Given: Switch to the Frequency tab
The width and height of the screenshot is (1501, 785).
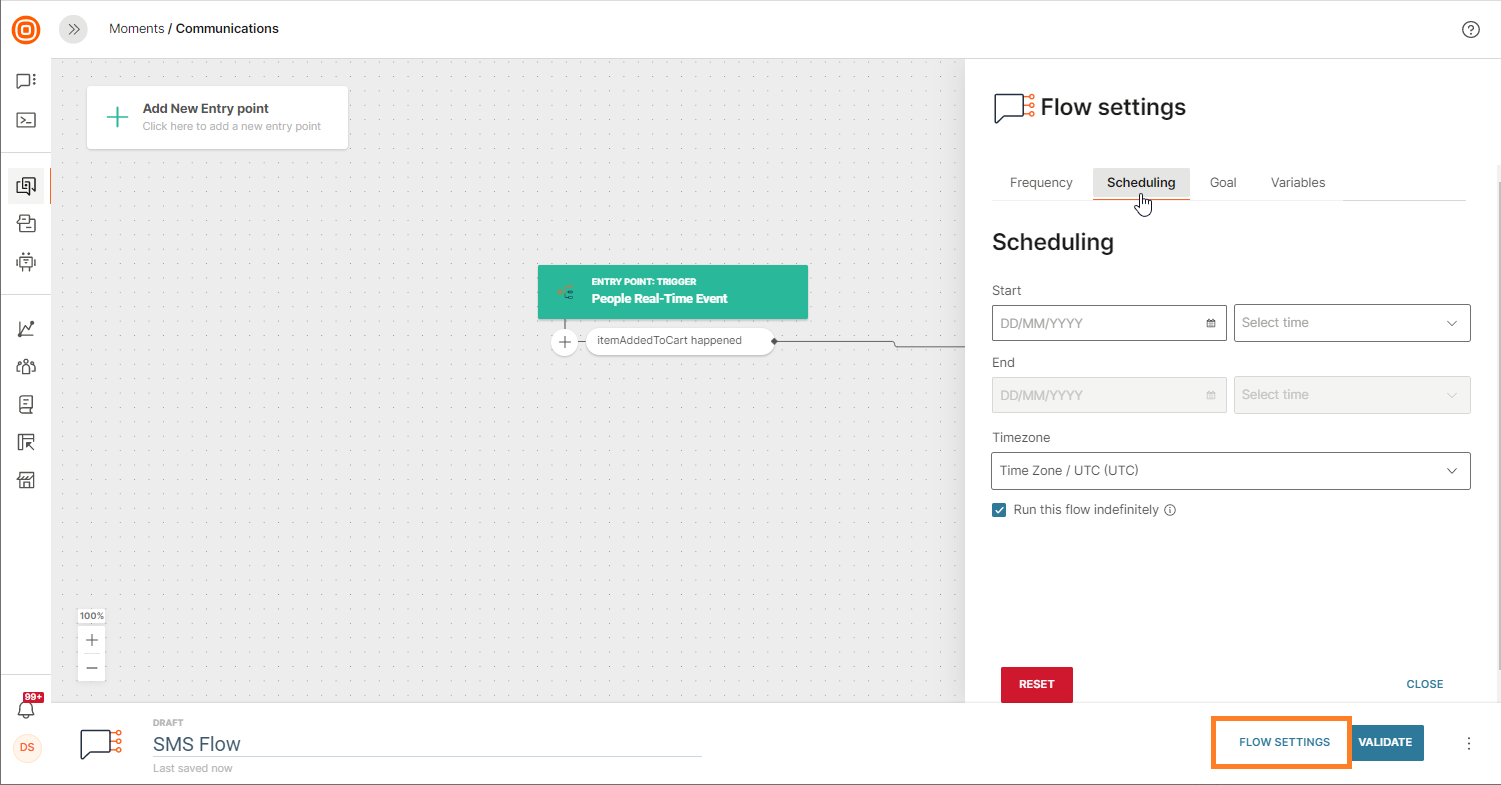Looking at the screenshot, I should [1041, 183].
